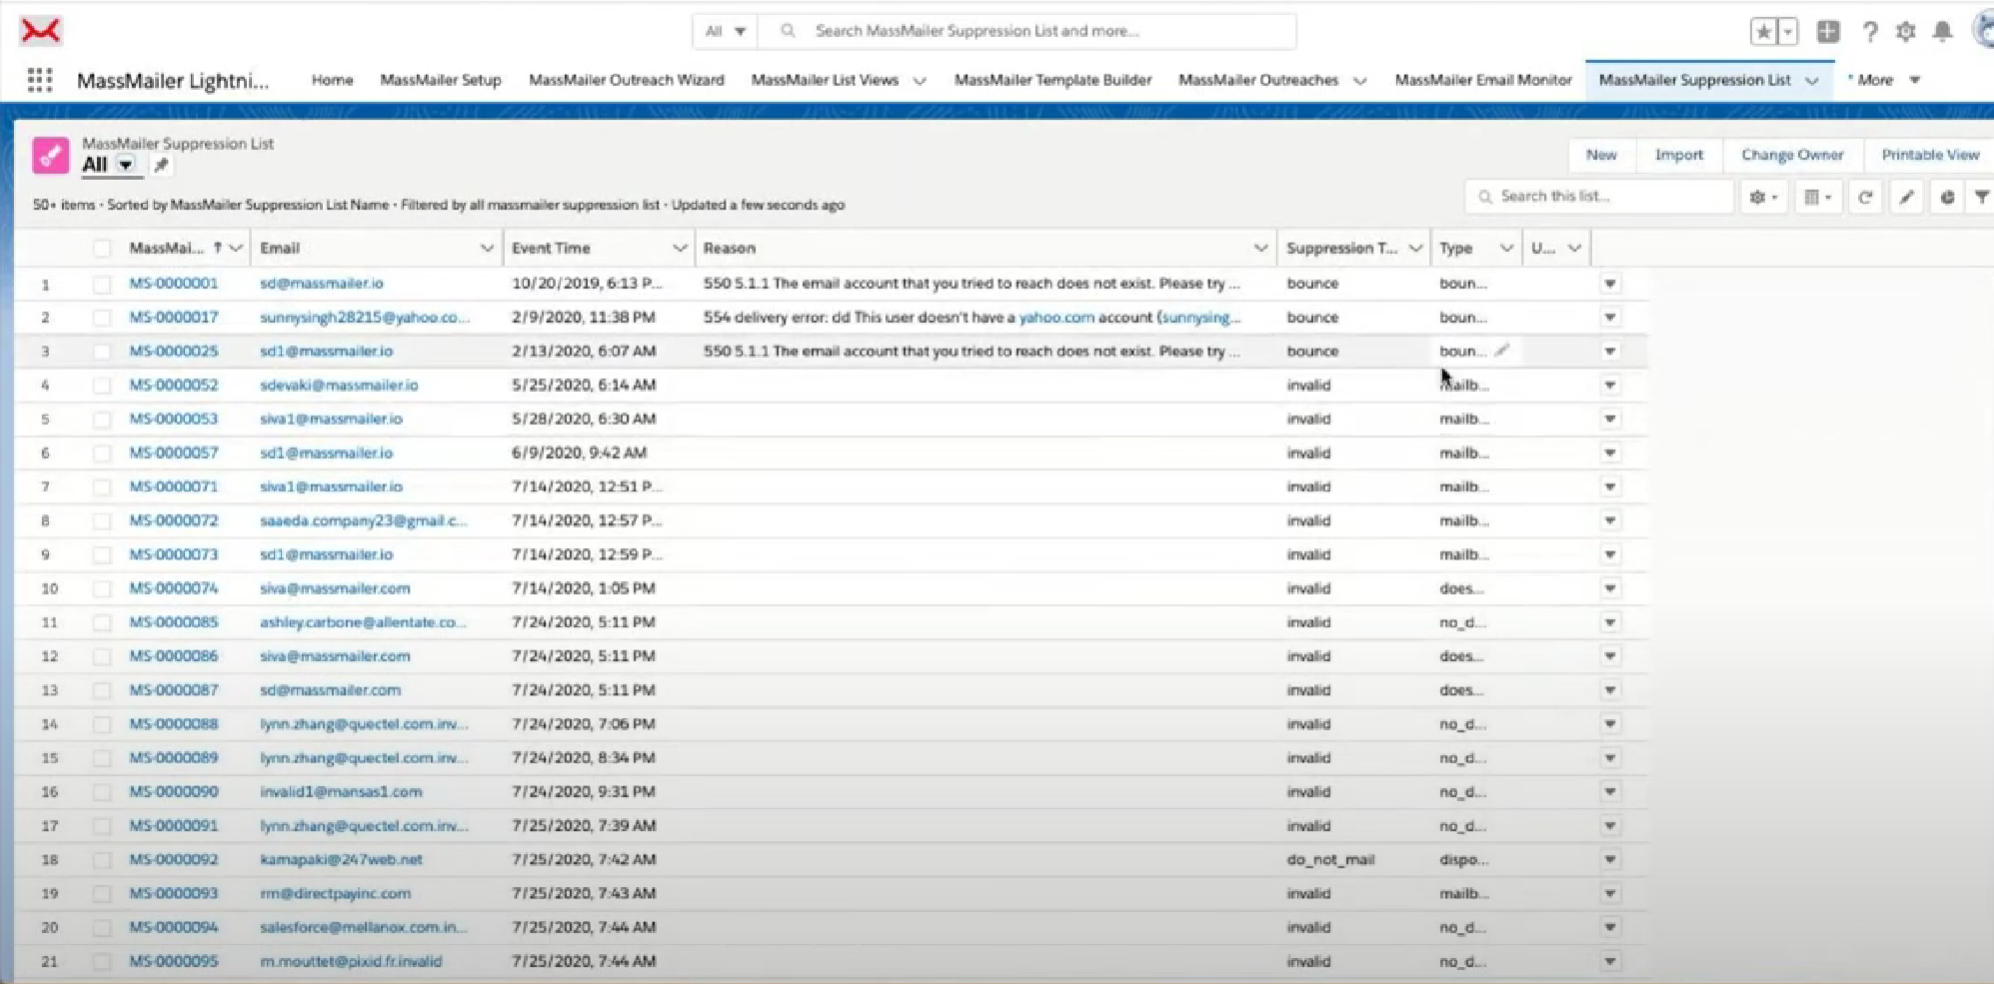Click the do_not_mail cell text
The width and height of the screenshot is (1994, 984).
point(1330,859)
